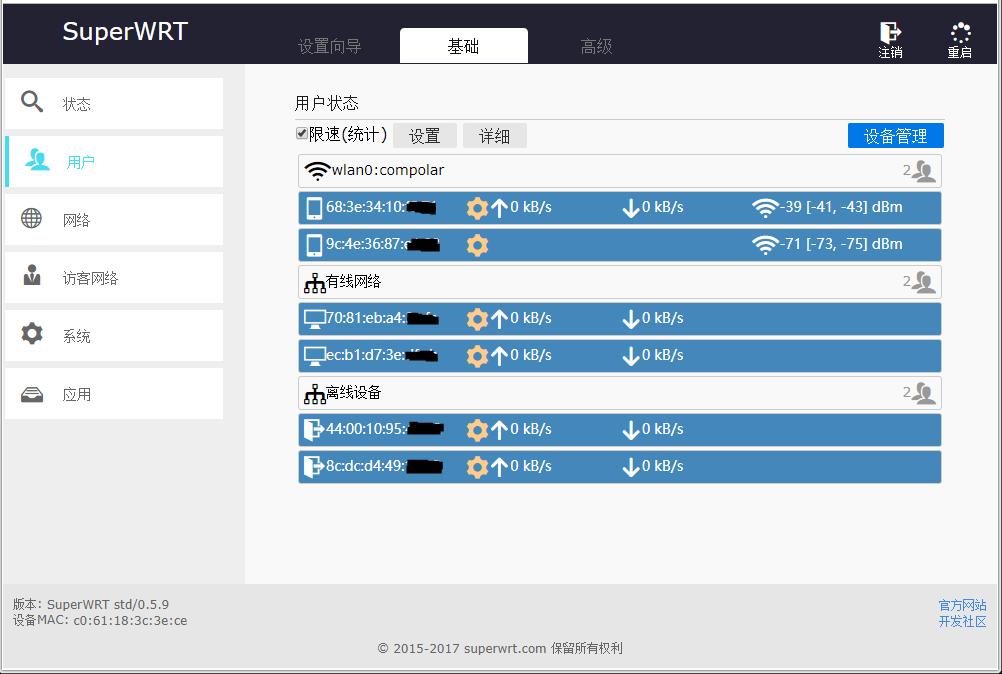Screen dimensions: 1002x674
Task: Click the 详细 button
Action: (495, 135)
